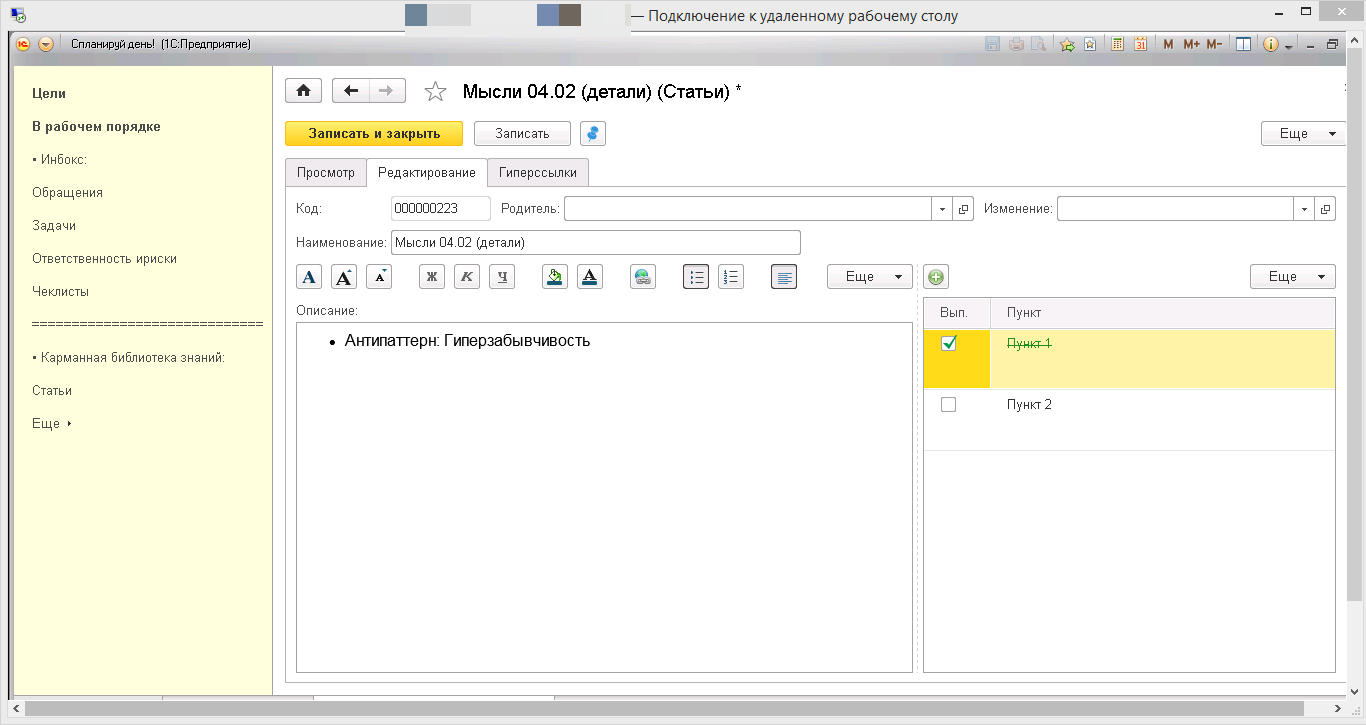Check the Пункт 2 checkbox
Viewport: 1366px width, 725px height.
(x=949, y=405)
